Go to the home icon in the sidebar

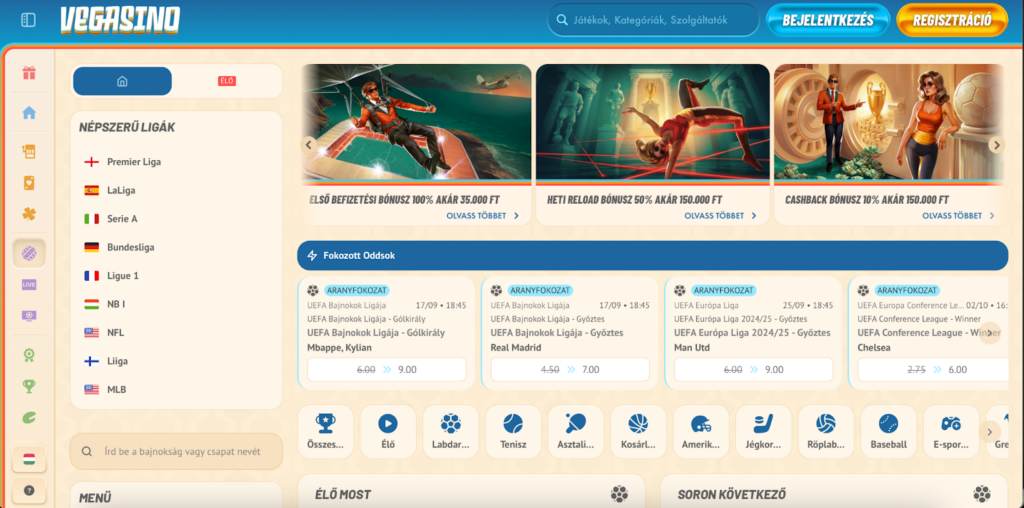pos(29,112)
